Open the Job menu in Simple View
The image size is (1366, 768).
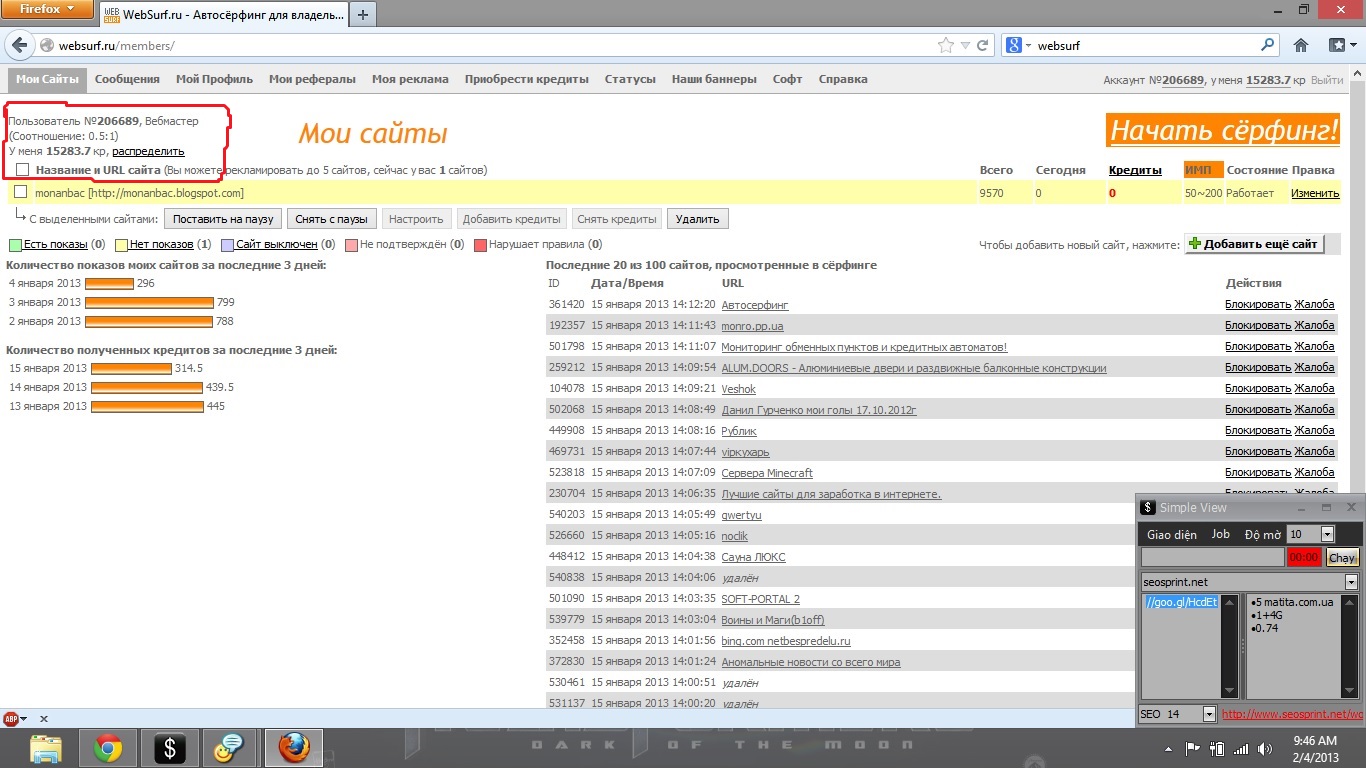(1221, 535)
